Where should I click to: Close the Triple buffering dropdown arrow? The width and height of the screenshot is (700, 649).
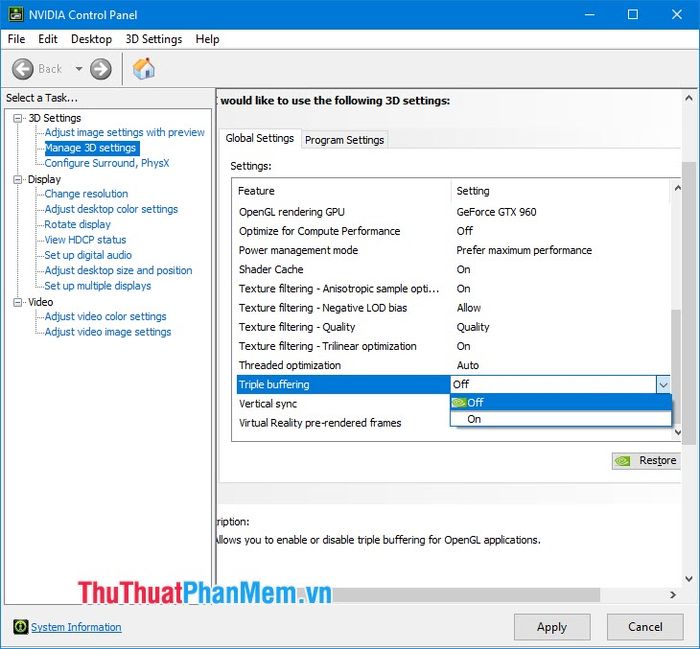click(x=663, y=384)
